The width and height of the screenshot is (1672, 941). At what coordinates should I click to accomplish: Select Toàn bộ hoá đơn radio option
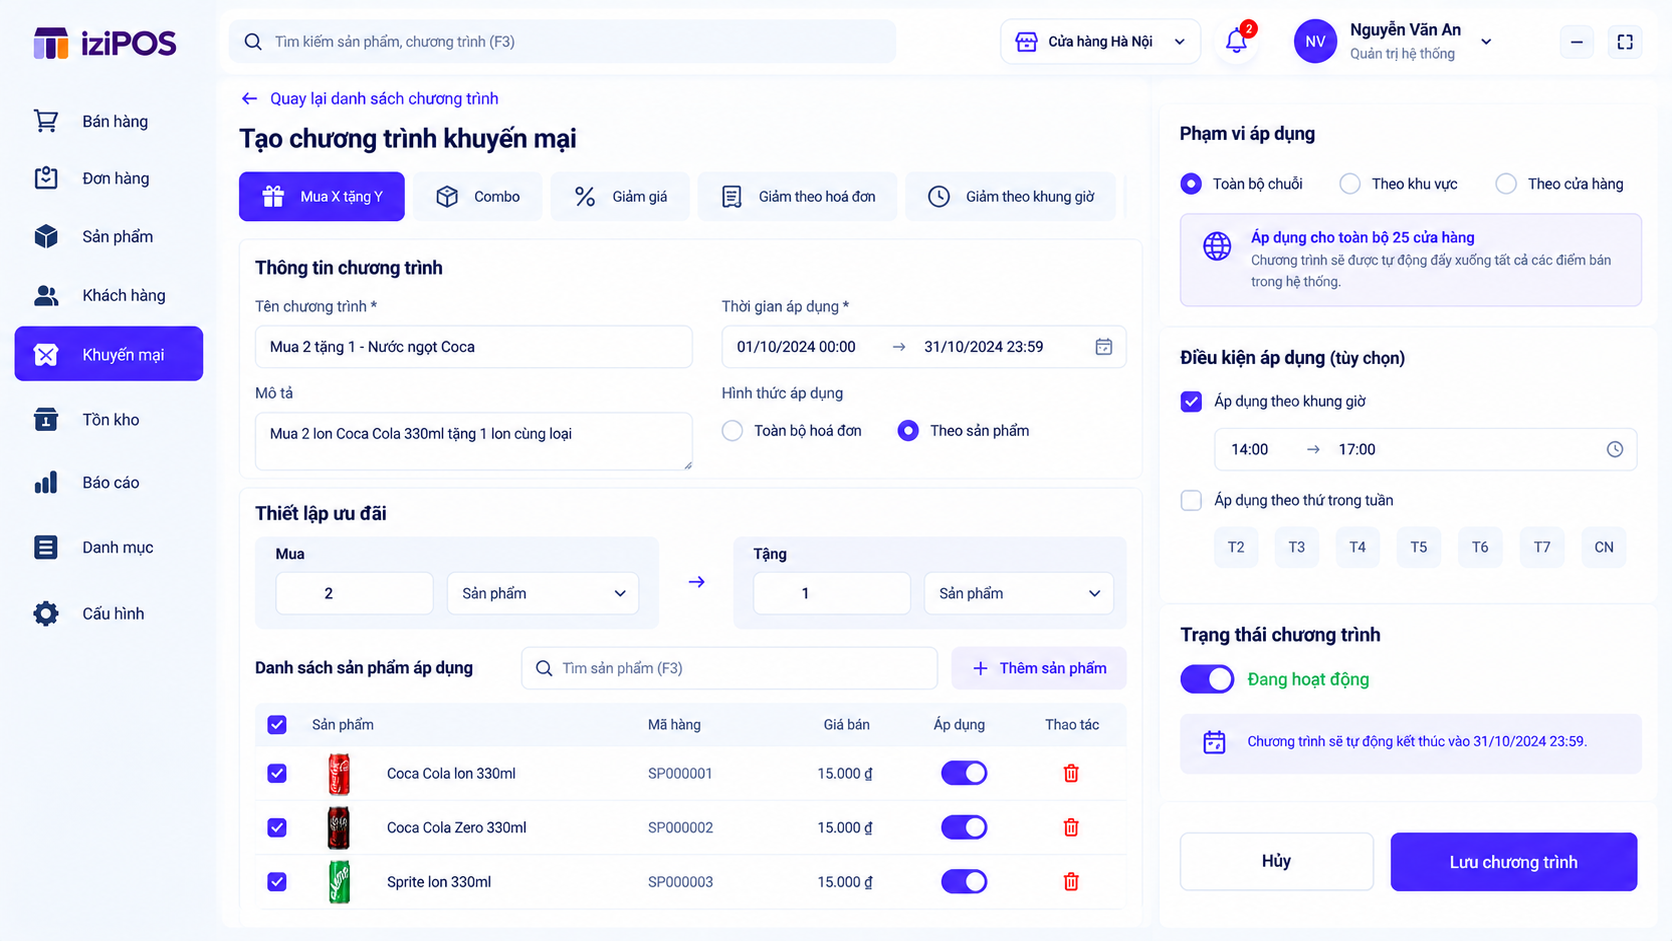(733, 431)
